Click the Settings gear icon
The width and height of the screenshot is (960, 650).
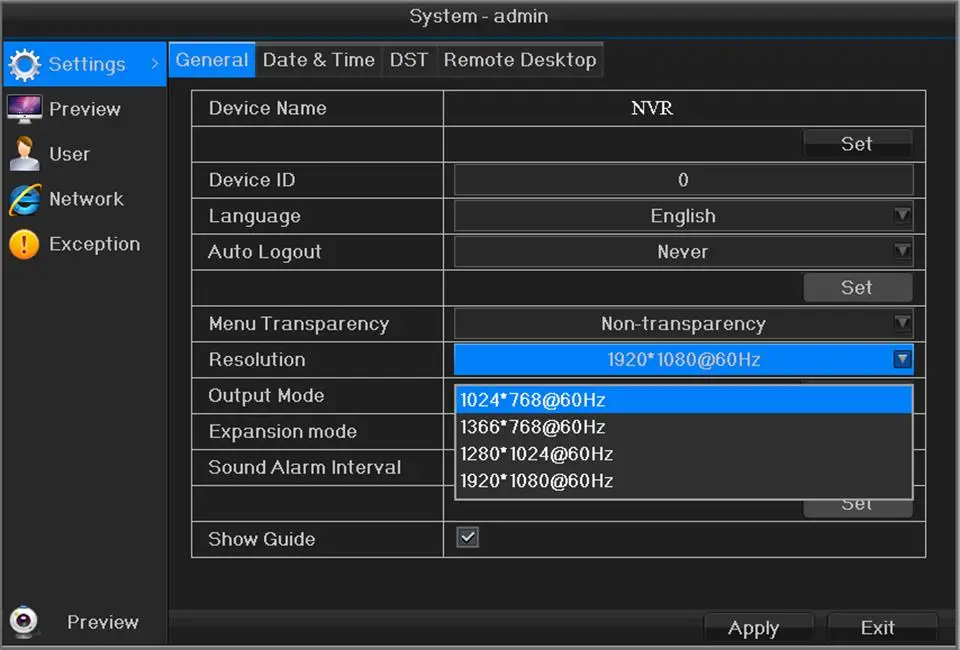(24, 64)
